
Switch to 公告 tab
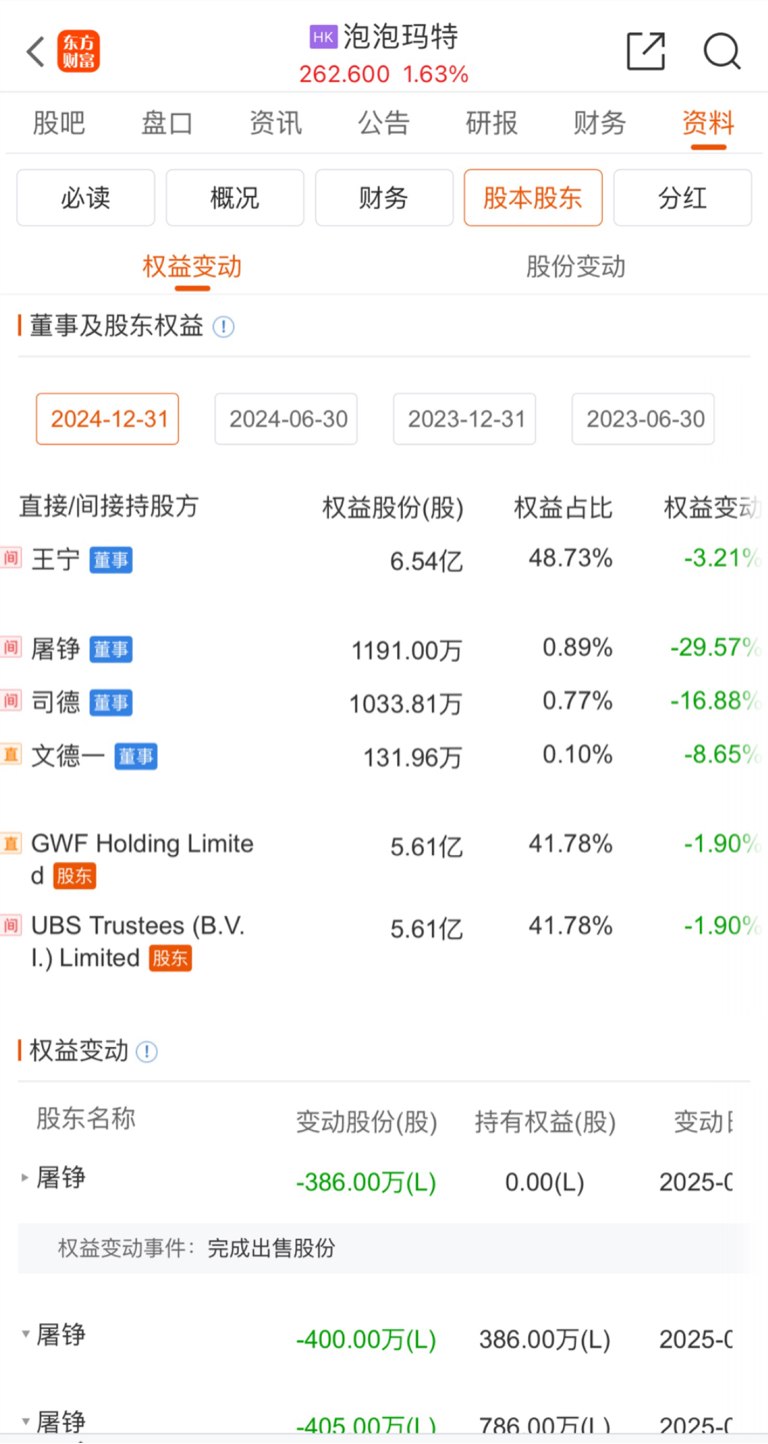pyautogui.click(x=384, y=123)
